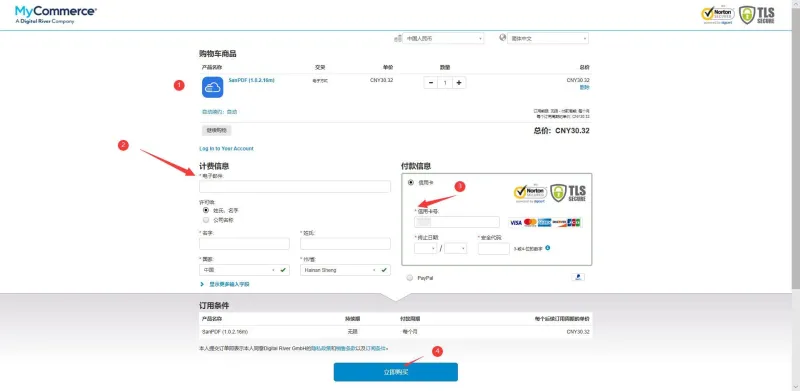Click the remove link under the CNY30.32 total
800x391 pixels.
(584, 87)
